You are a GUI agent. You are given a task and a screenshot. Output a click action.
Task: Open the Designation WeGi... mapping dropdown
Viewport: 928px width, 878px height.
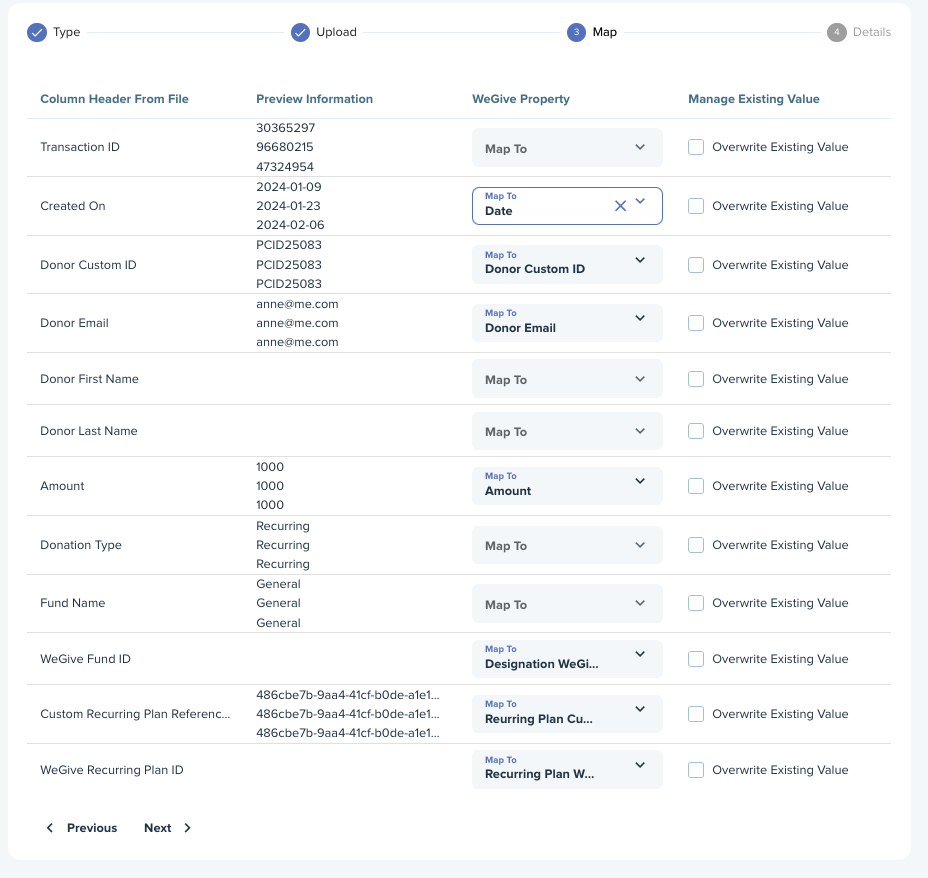[x=567, y=659]
